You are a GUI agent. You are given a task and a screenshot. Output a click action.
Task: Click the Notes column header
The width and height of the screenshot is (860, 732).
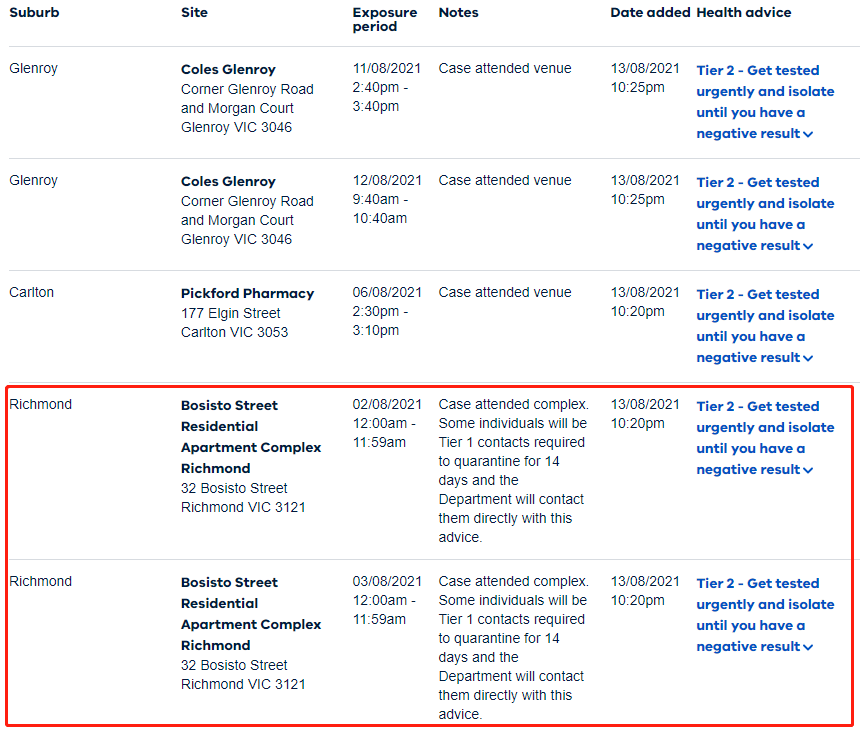458,13
